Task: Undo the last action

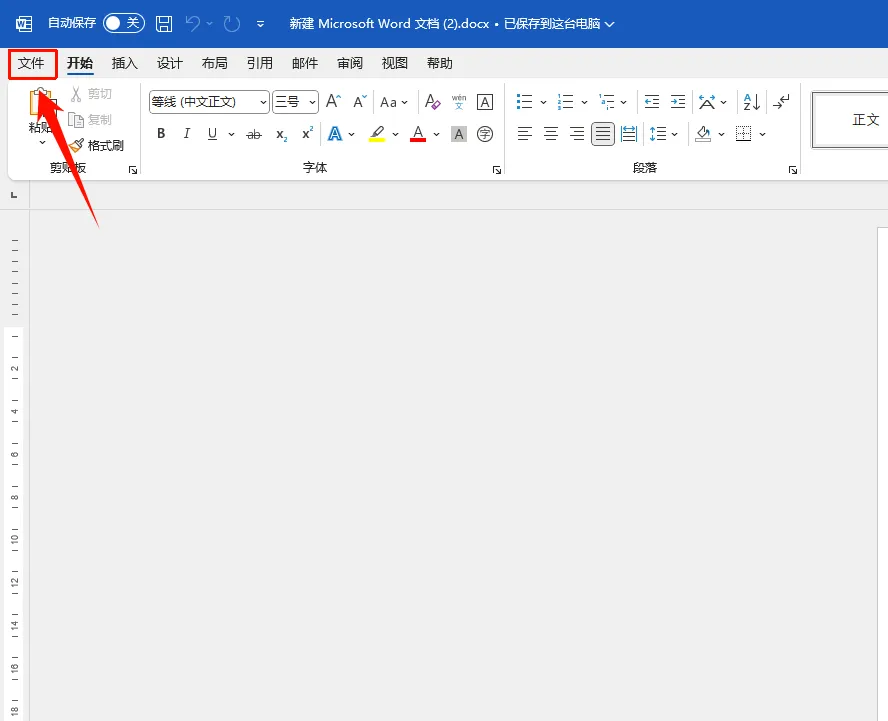Action: (193, 24)
